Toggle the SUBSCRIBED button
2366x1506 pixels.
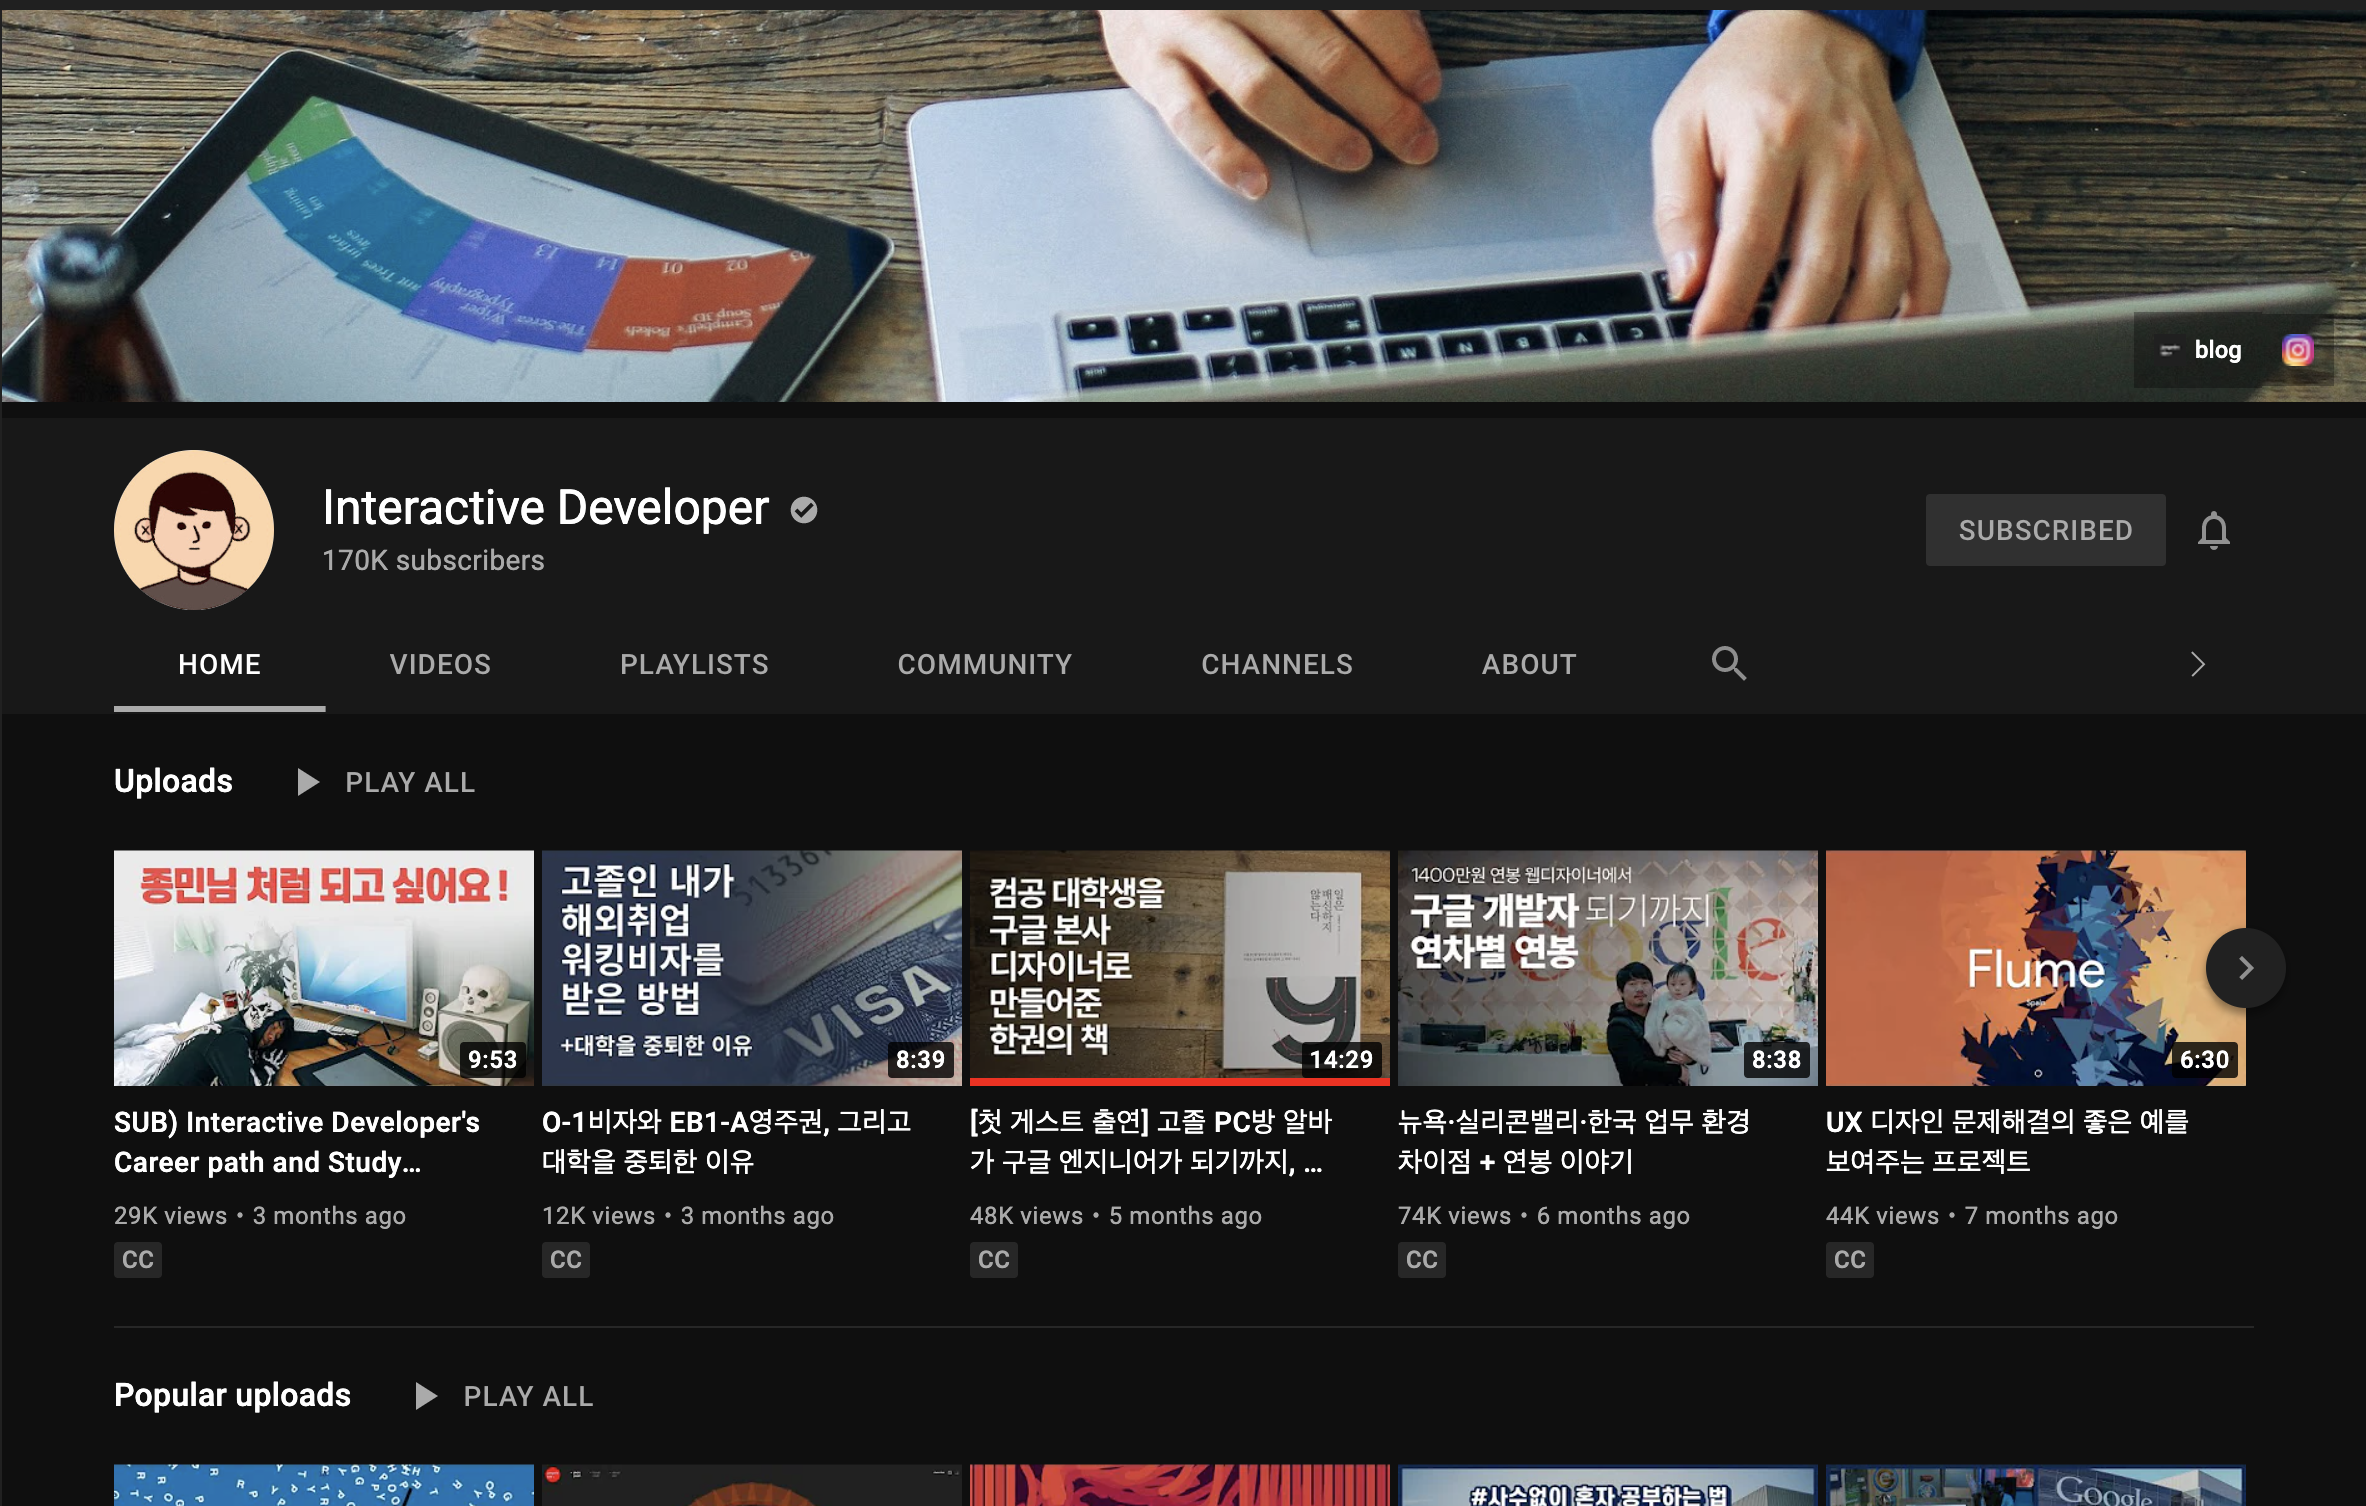click(x=2045, y=530)
